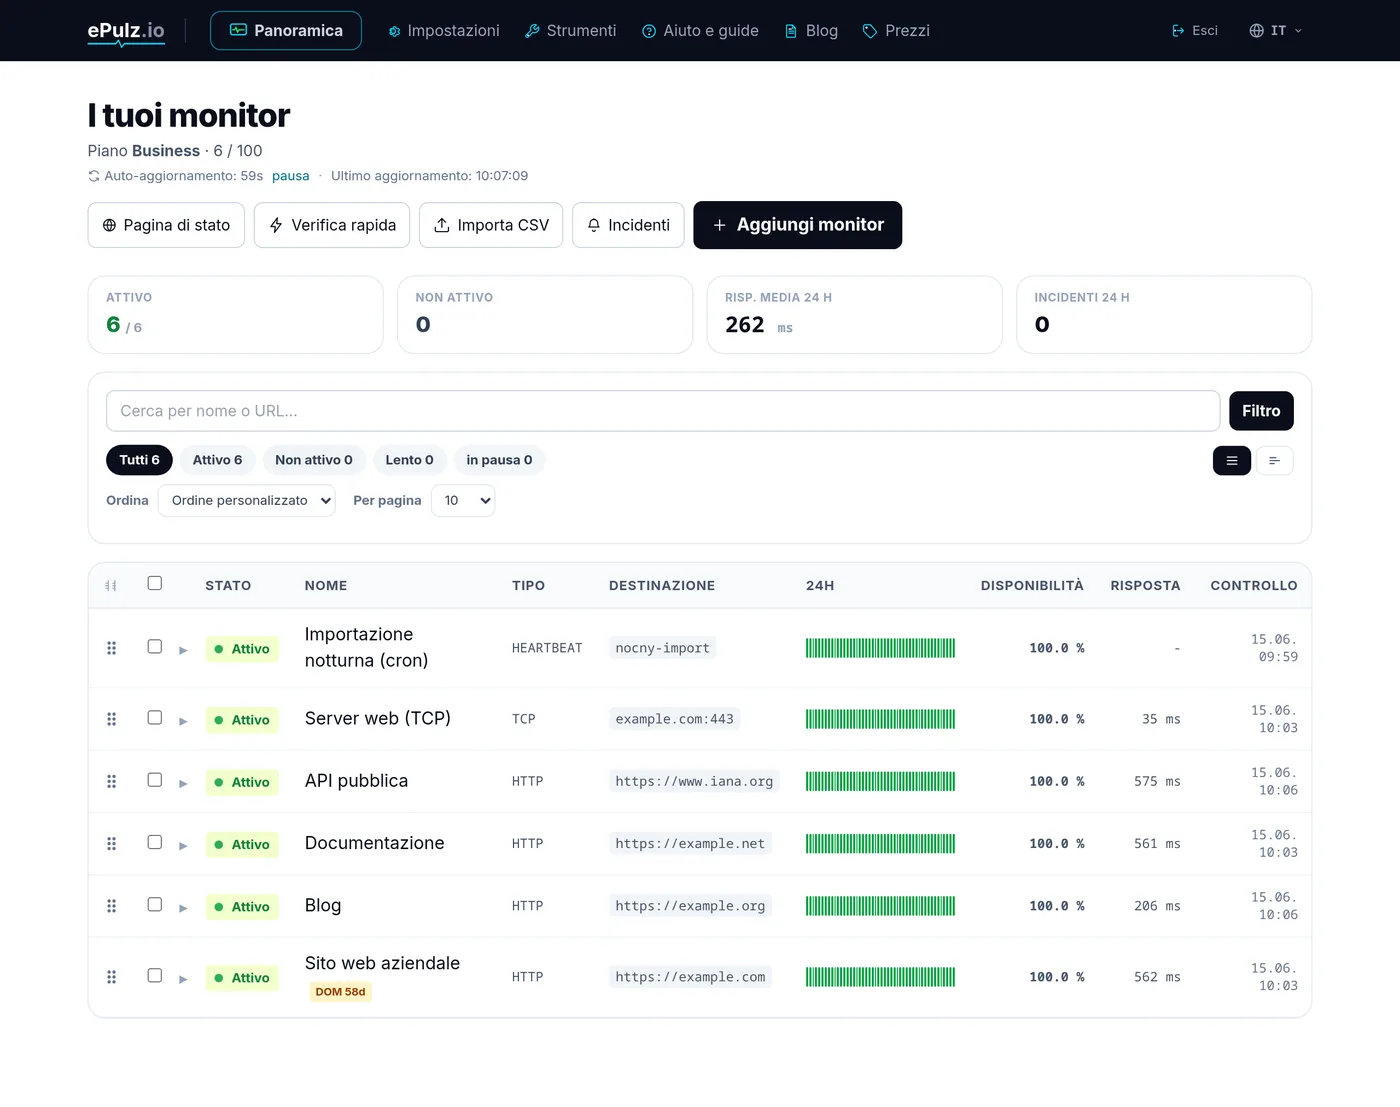Check the Importazione notturna (cron) checkbox
The height and width of the screenshot is (1107, 1400).
point(155,647)
